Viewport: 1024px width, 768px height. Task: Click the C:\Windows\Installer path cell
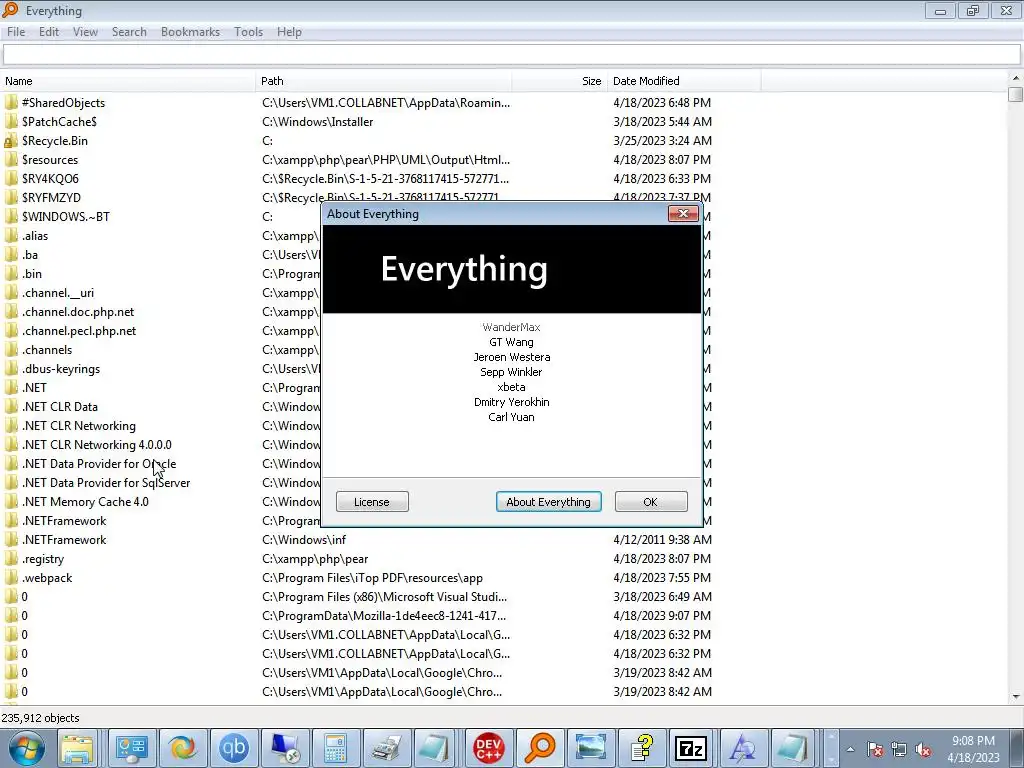pyautogui.click(x=317, y=122)
